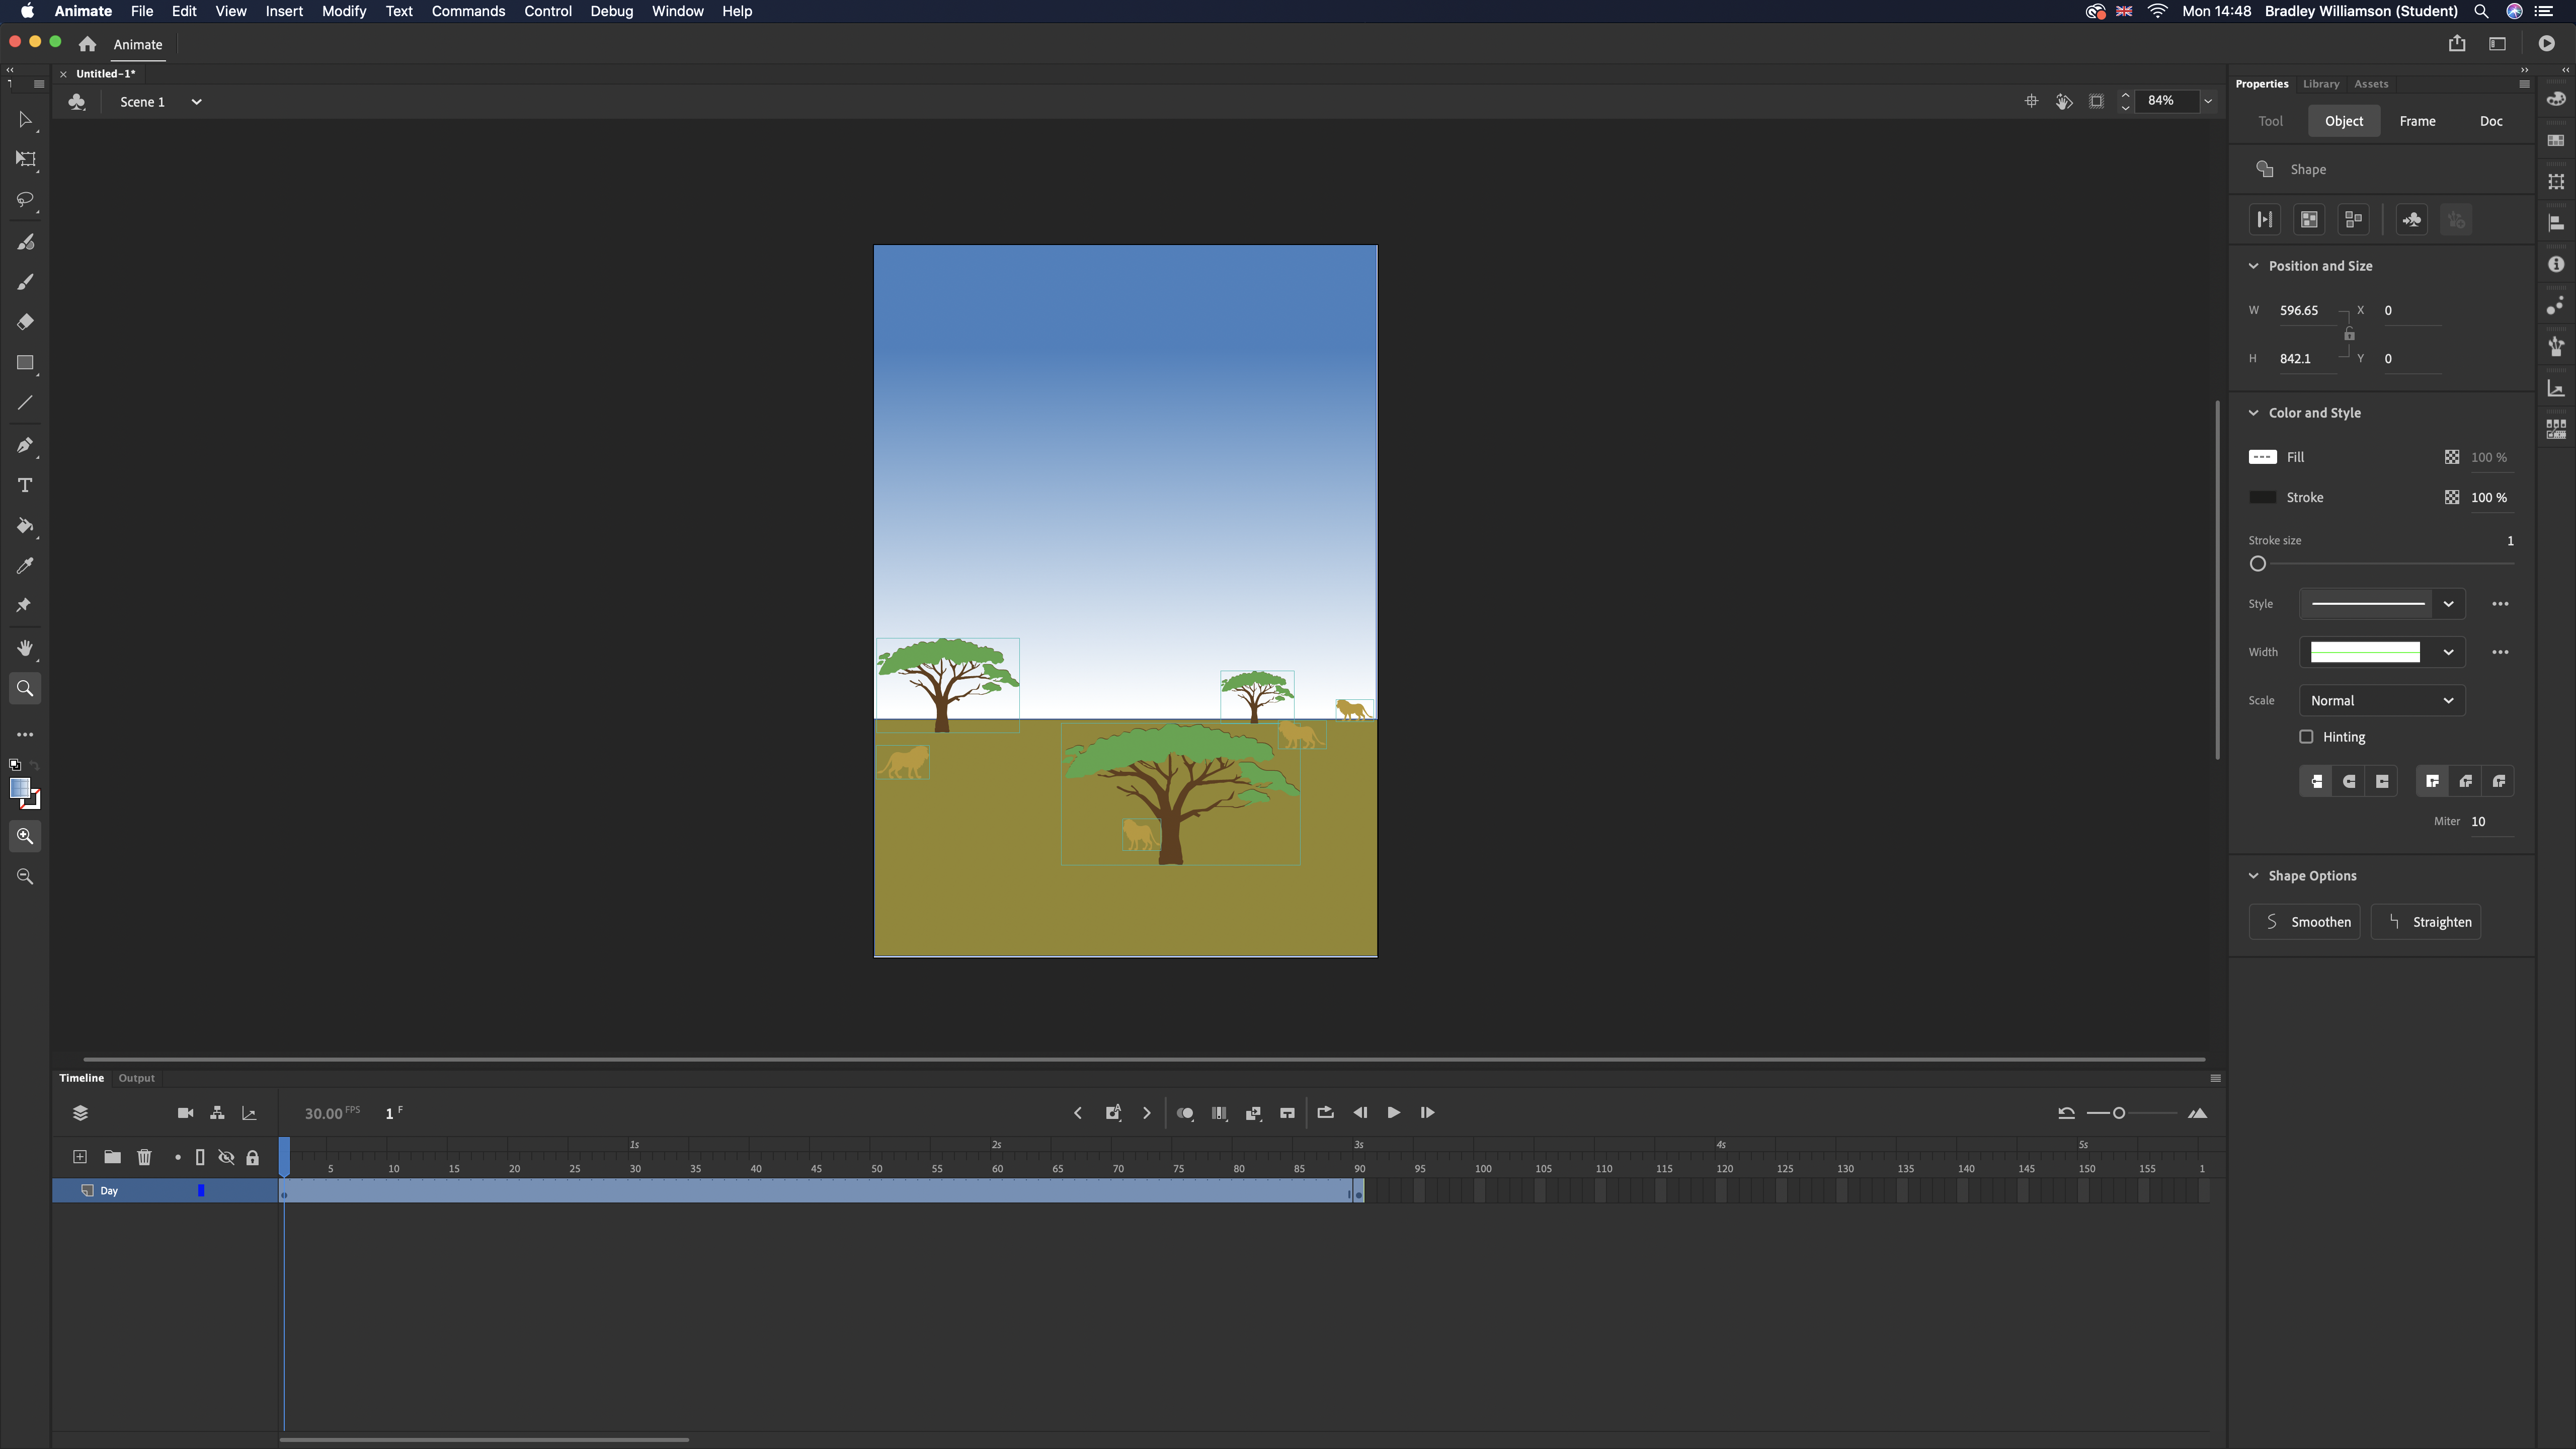Select the Day layer row
Viewport: 2576px width, 1449px height.
click(x=165, y=1191)
